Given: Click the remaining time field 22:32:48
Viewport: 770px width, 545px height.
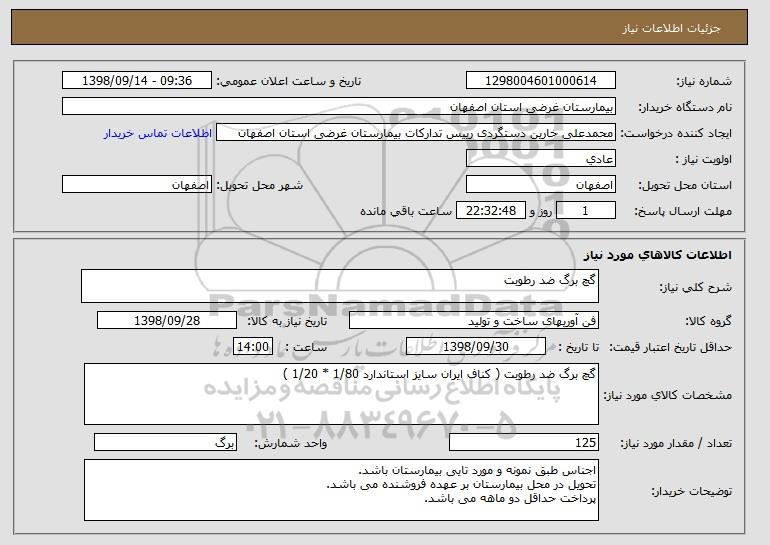Looking at the screenshot, I should pyautogui.click(x=491, y=211).
